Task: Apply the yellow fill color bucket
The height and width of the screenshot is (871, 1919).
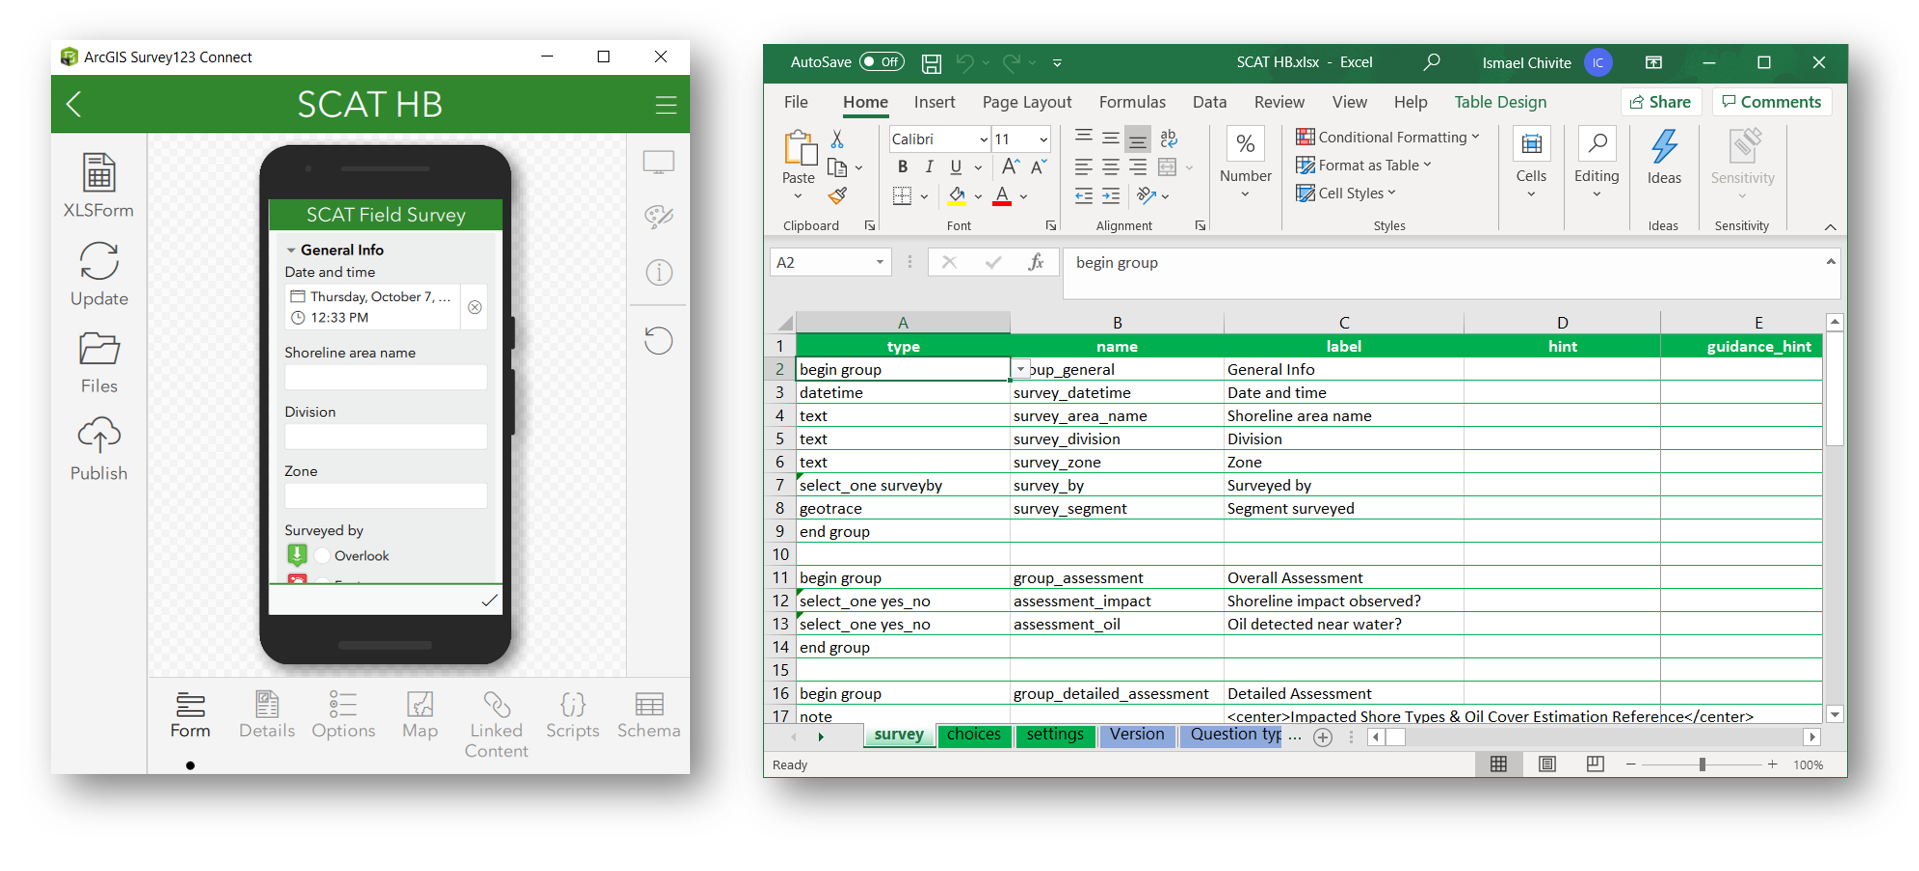Action: [x=957, y=196]
